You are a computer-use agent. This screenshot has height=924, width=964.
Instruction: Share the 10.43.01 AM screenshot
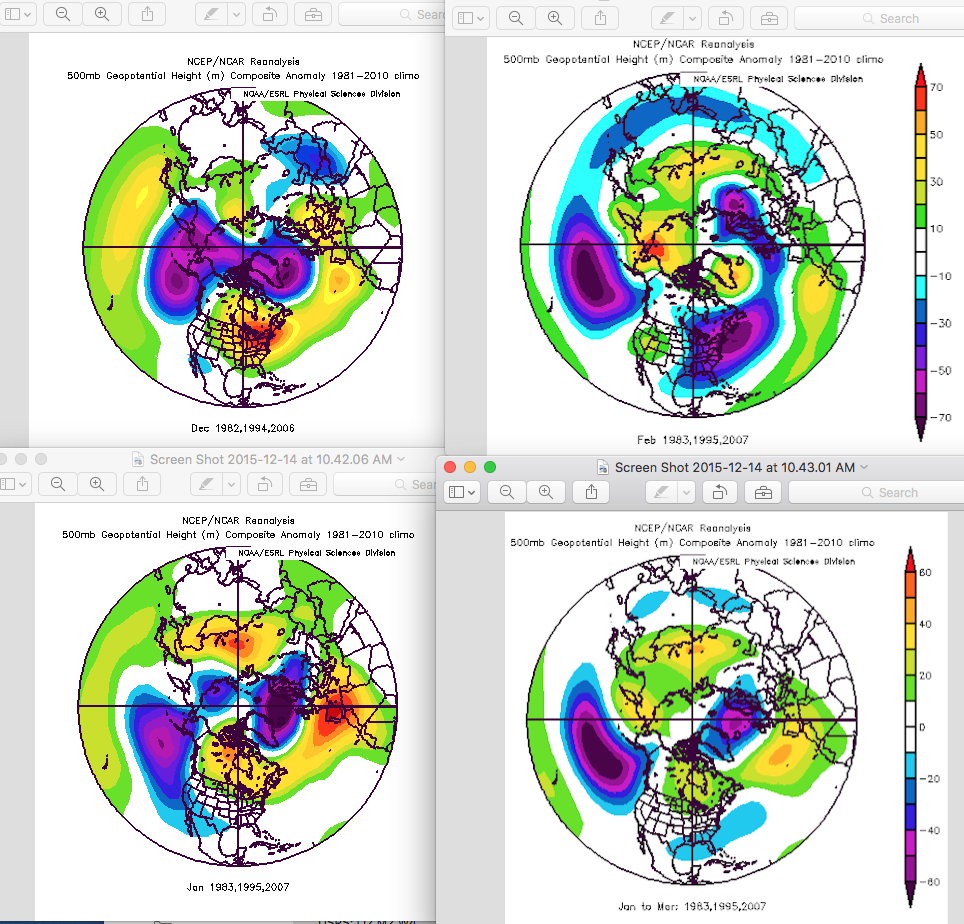tap(592, 492)
